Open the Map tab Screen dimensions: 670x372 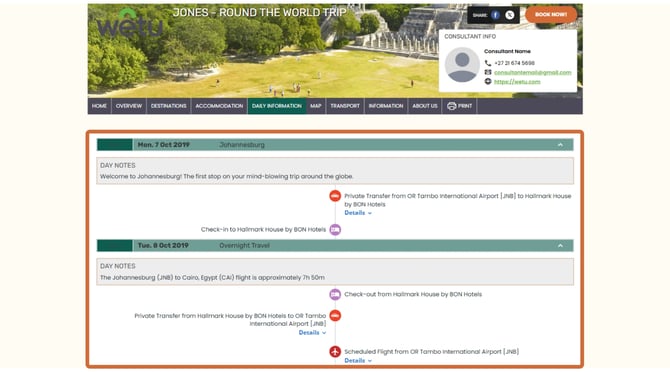(316, 106)
